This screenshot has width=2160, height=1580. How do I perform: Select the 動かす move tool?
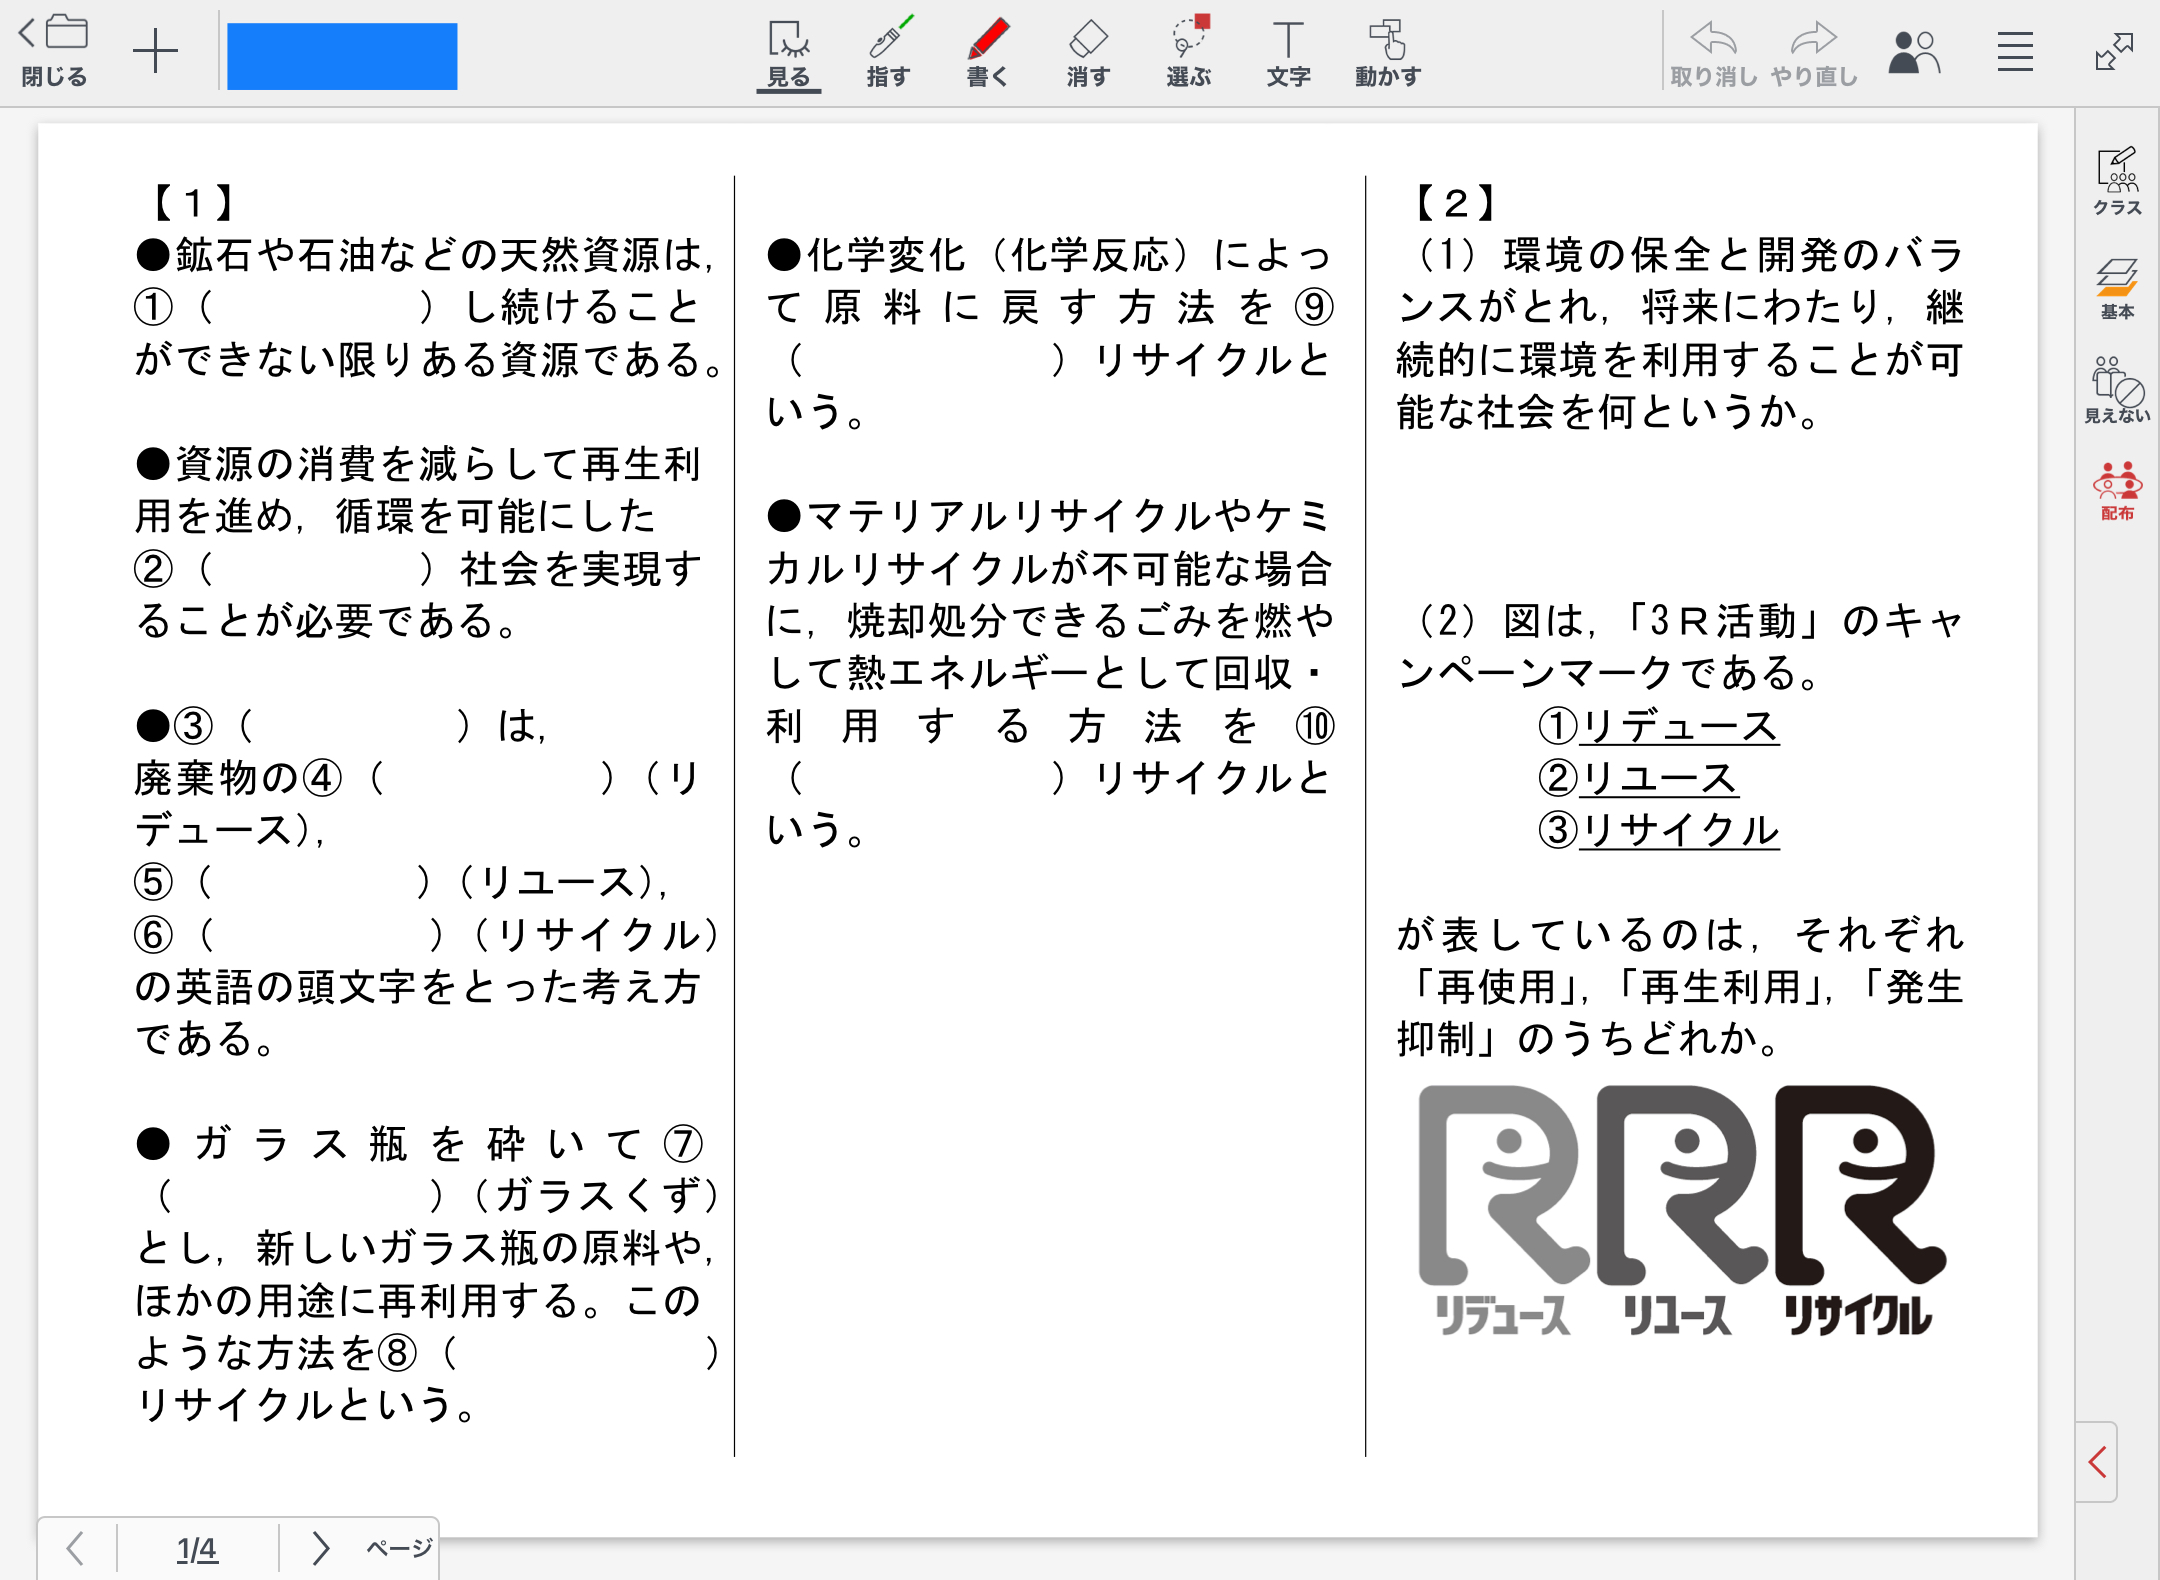(1388, 52)
